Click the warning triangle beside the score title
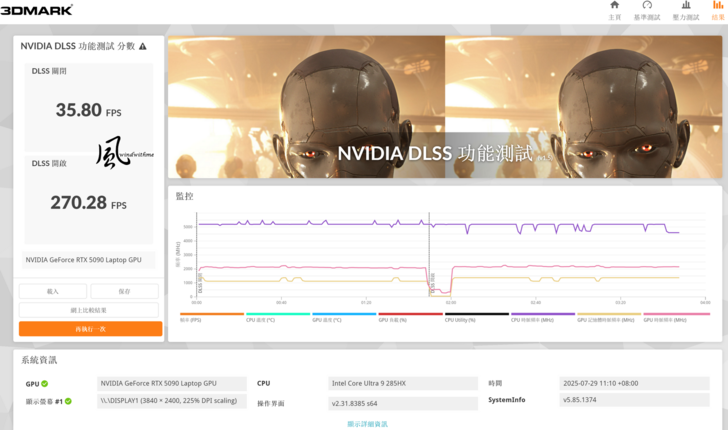This screenshot has width=728, height=430. [x=143, y=46]
